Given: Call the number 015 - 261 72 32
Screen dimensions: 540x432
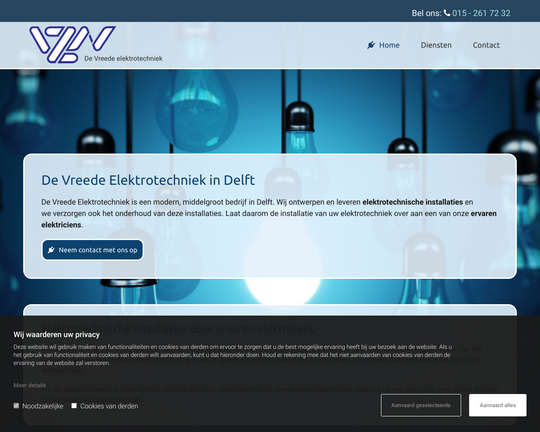Looking at the screenshot, I should pyautogui.click(x=481, y=13).
